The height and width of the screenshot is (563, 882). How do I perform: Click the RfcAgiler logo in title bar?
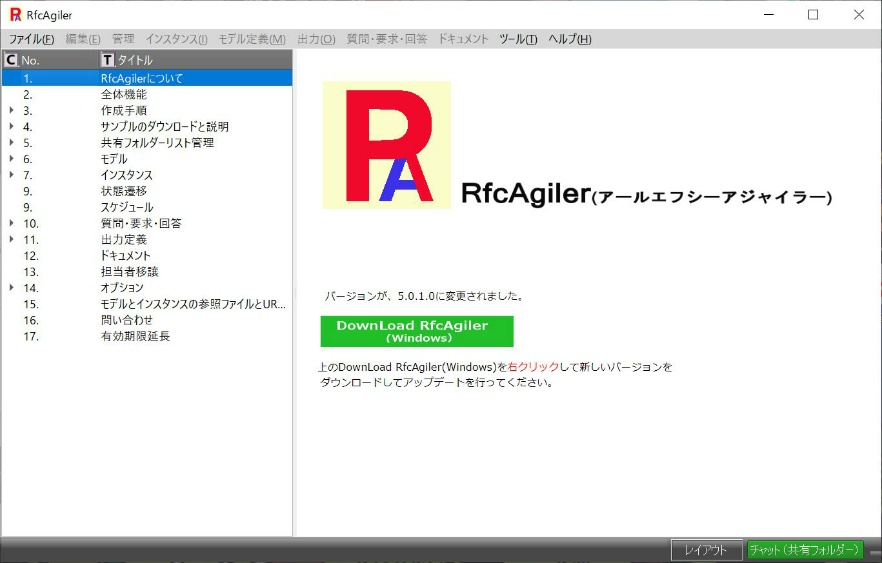tap(15, 15)
